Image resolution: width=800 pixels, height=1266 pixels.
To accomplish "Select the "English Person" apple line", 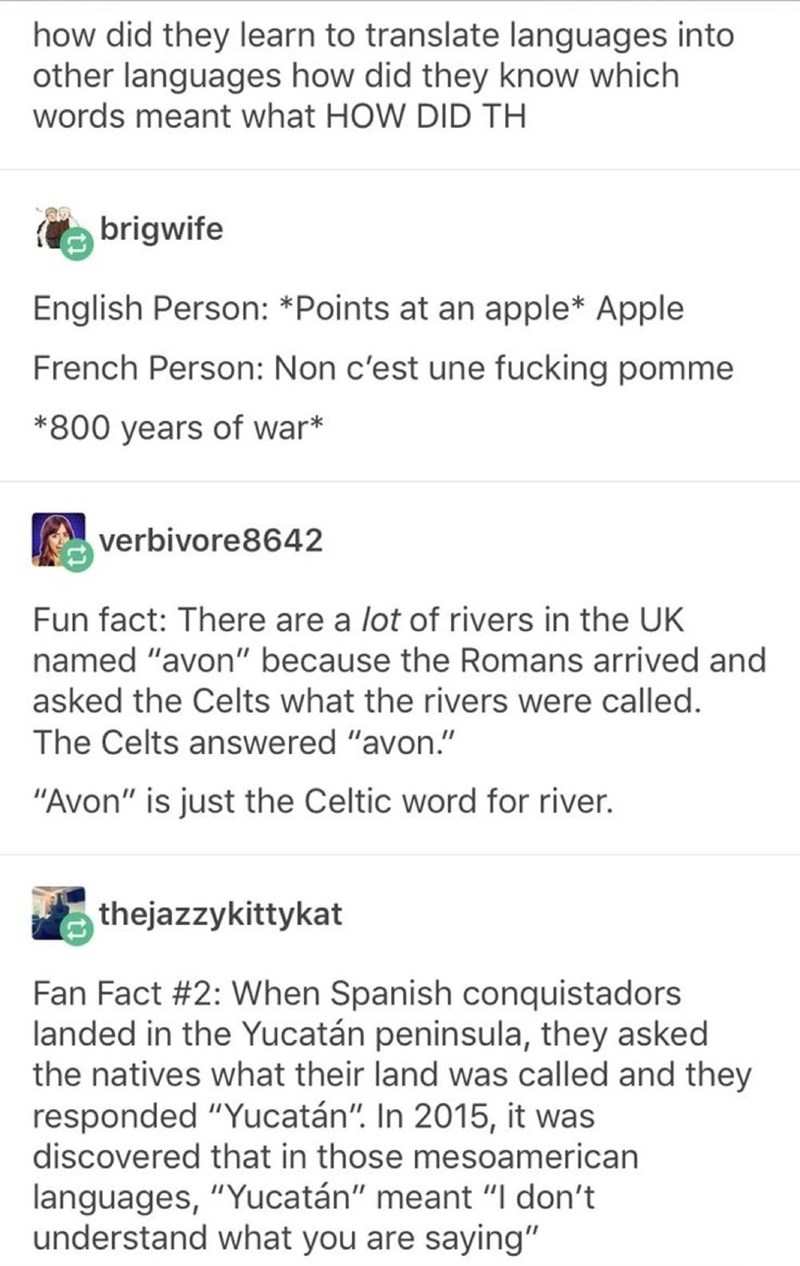I will [x=358, y=308].
